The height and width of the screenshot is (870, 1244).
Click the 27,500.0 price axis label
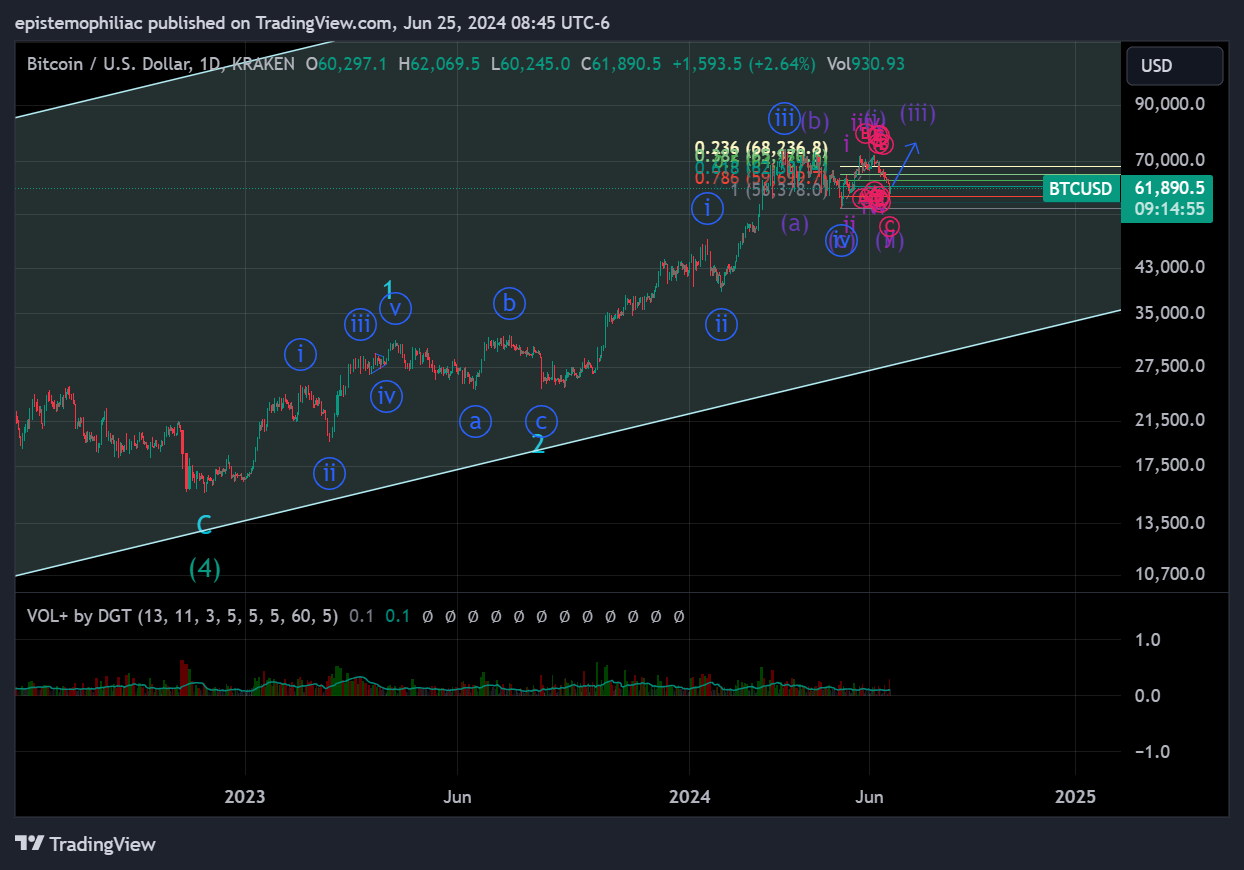pos(1168,366)
